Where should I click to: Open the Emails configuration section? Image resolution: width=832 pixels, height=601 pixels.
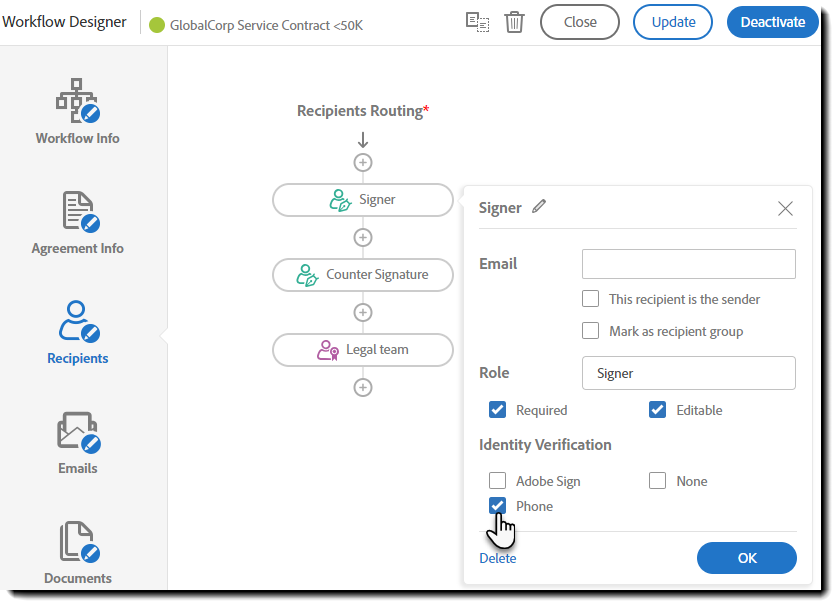click(77, 440)
